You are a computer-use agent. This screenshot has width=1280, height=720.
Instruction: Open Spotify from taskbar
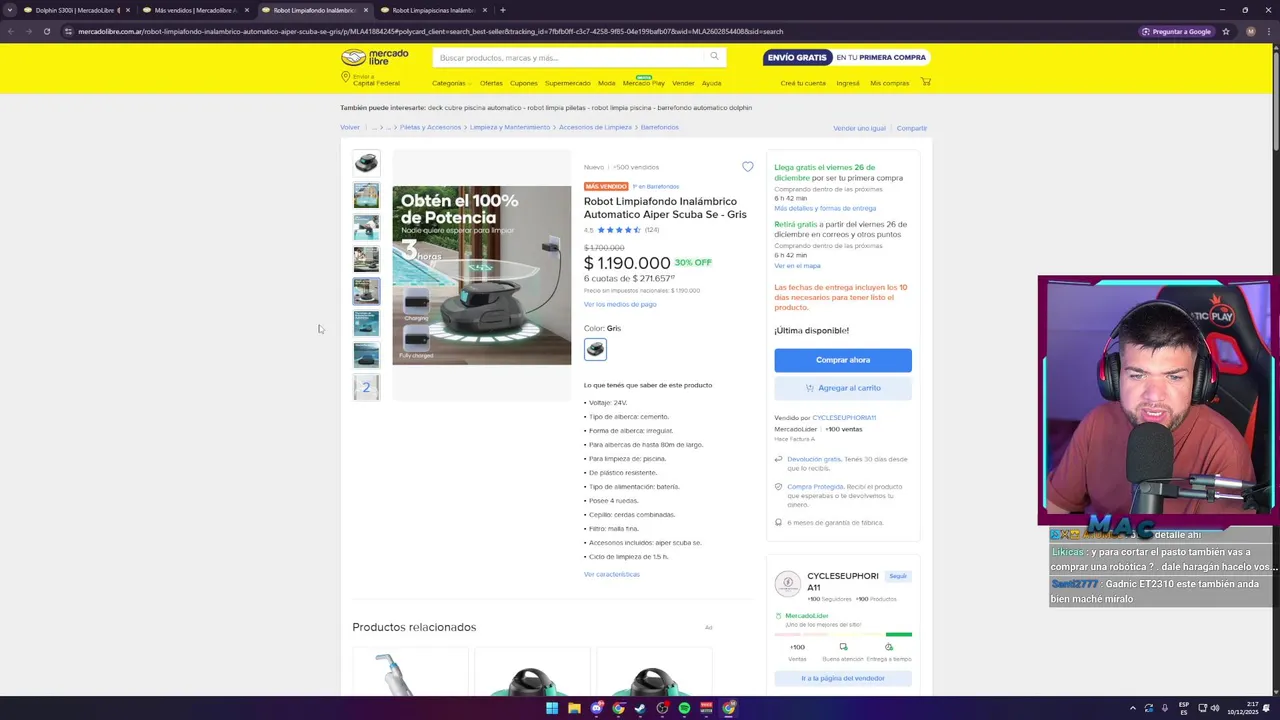(x=684, y=708)
